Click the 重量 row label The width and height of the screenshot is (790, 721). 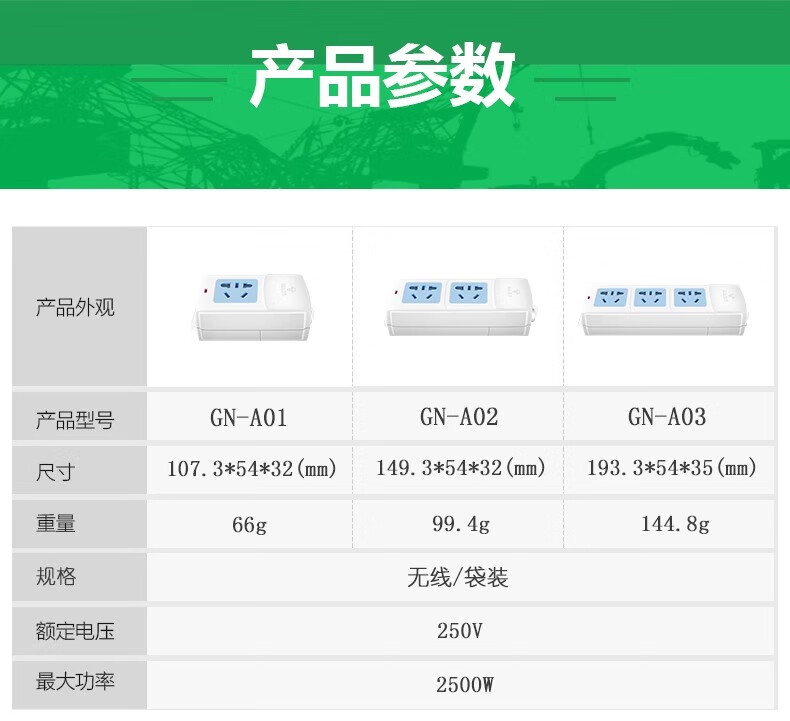pyautogui.click(x=56, y=524)
